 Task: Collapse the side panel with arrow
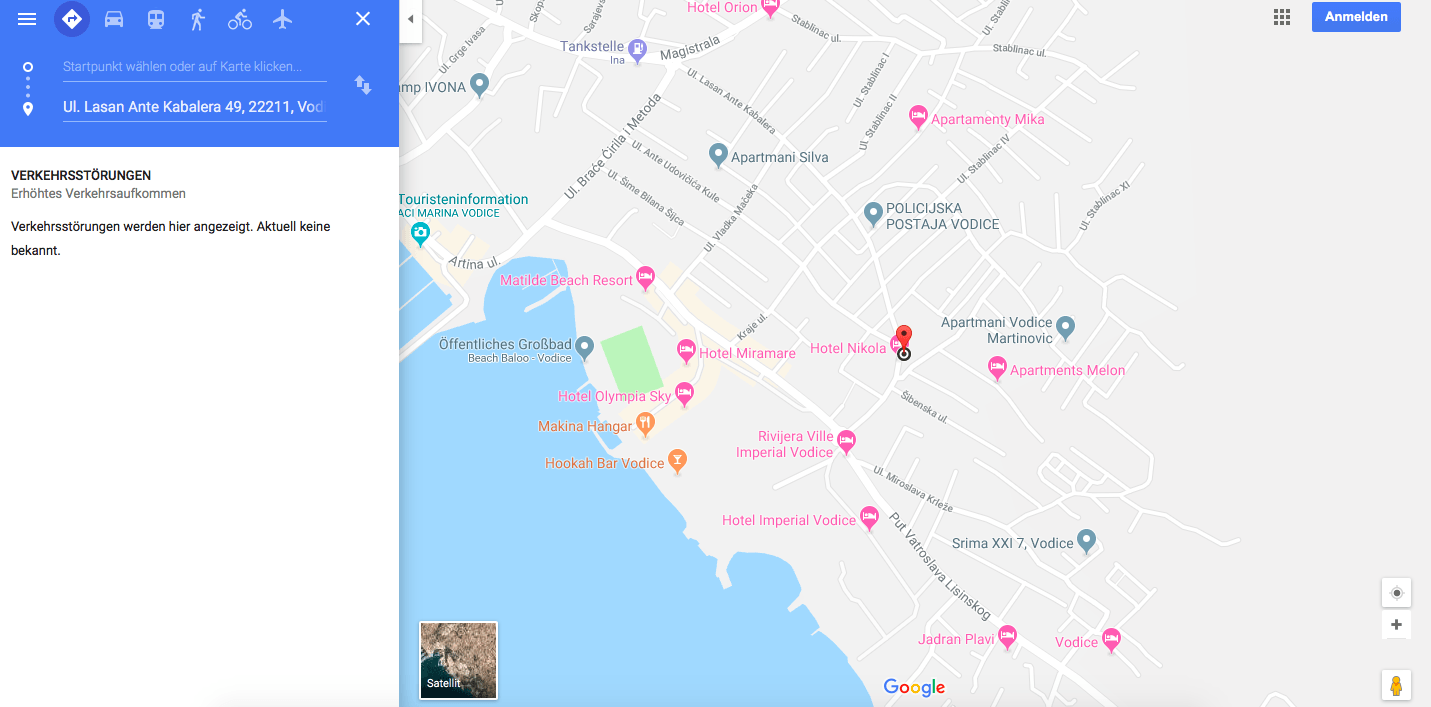point(410,19)
